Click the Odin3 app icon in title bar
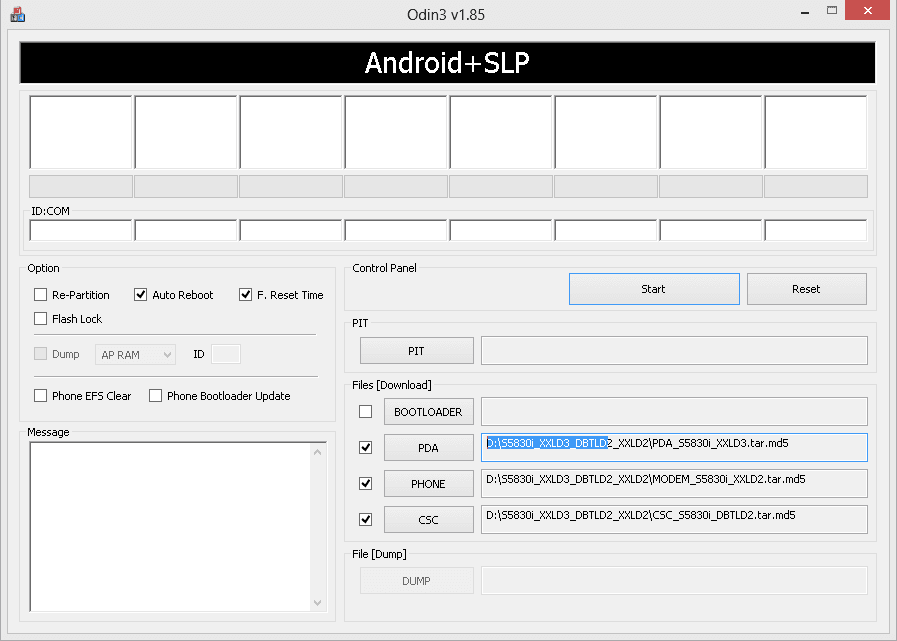897x641 pixels. (18, 14)
